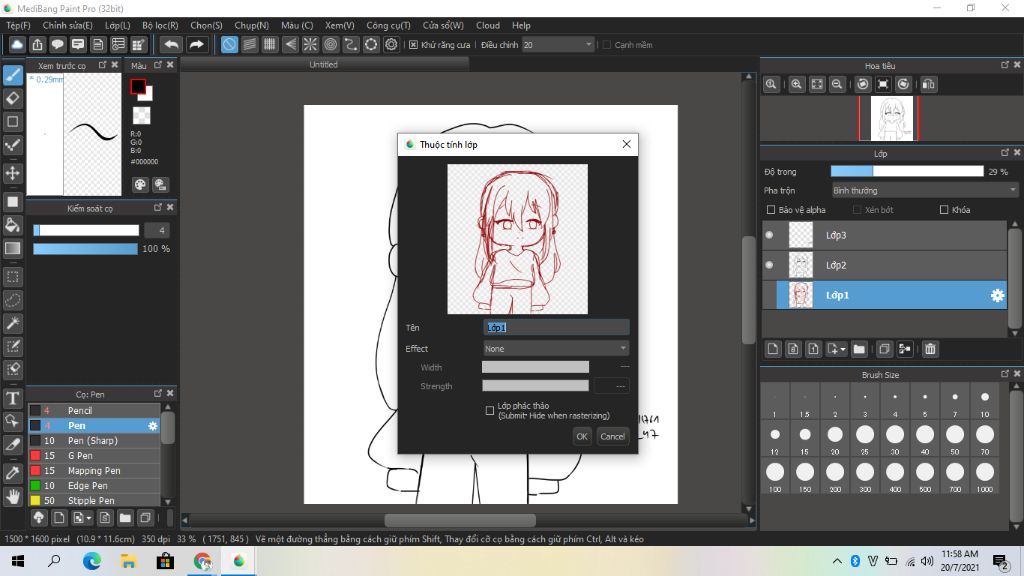Zoom out on the navigator panel
1024x576 pixels.
pyautogui.click(x=837, y=84)
